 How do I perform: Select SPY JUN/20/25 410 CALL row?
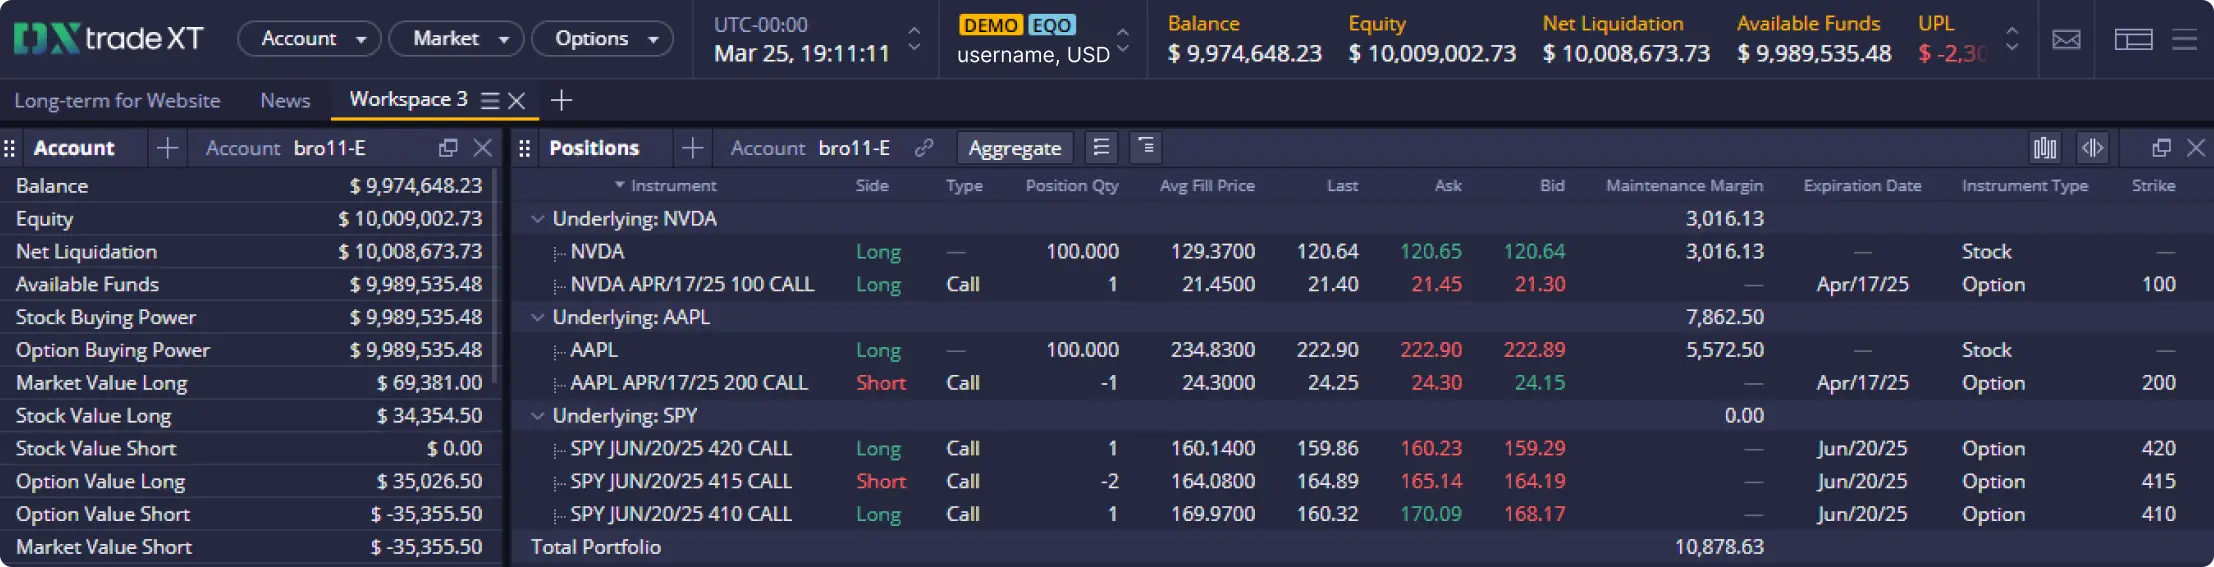1362,514
